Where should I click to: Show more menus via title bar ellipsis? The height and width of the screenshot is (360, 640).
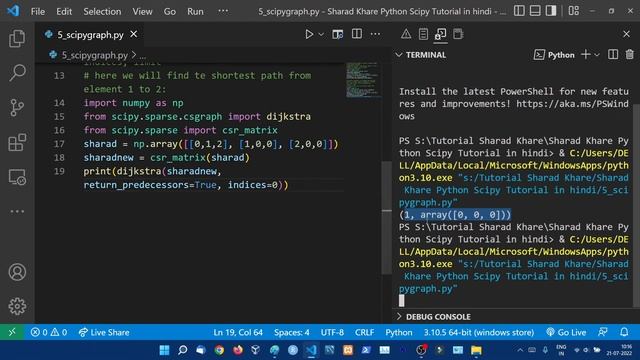pos(223,11)
